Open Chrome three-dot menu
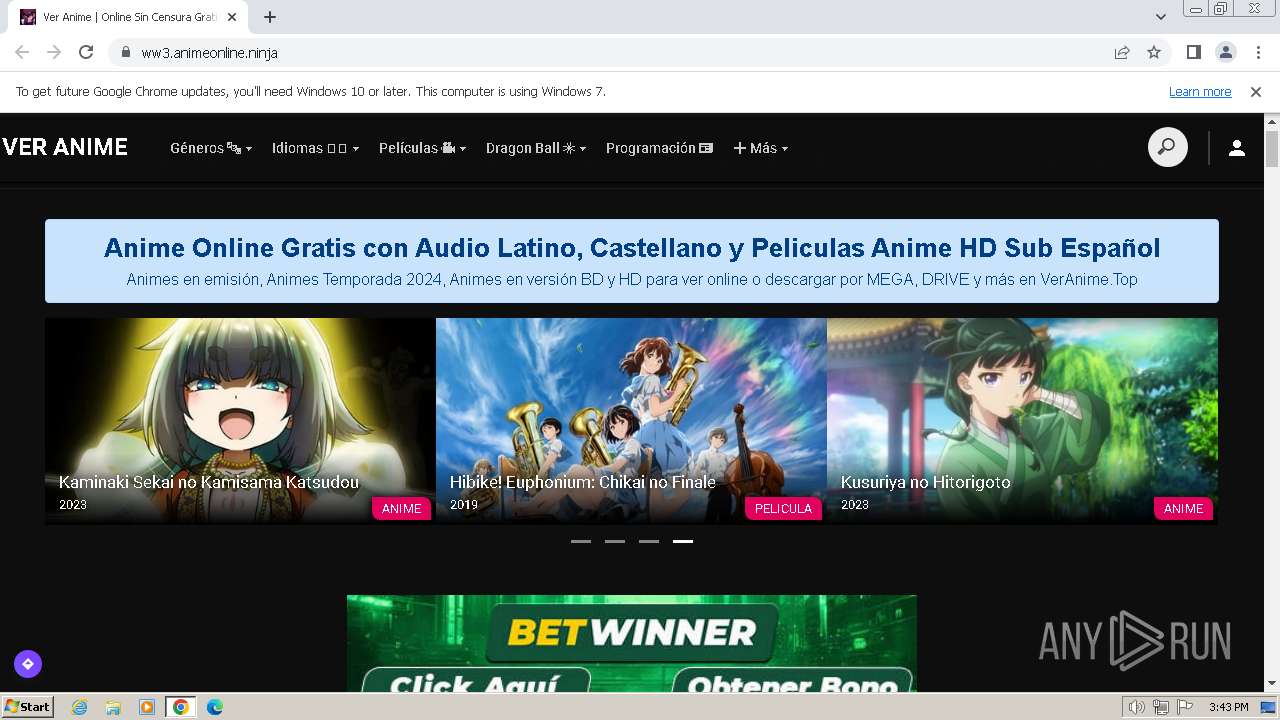Image resolution: width=1280 pixels, height=720 pixels. click(x=1258, y=52)
